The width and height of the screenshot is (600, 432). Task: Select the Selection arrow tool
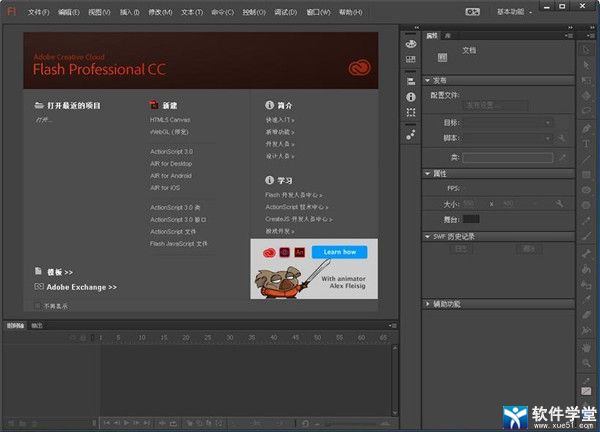586,50
